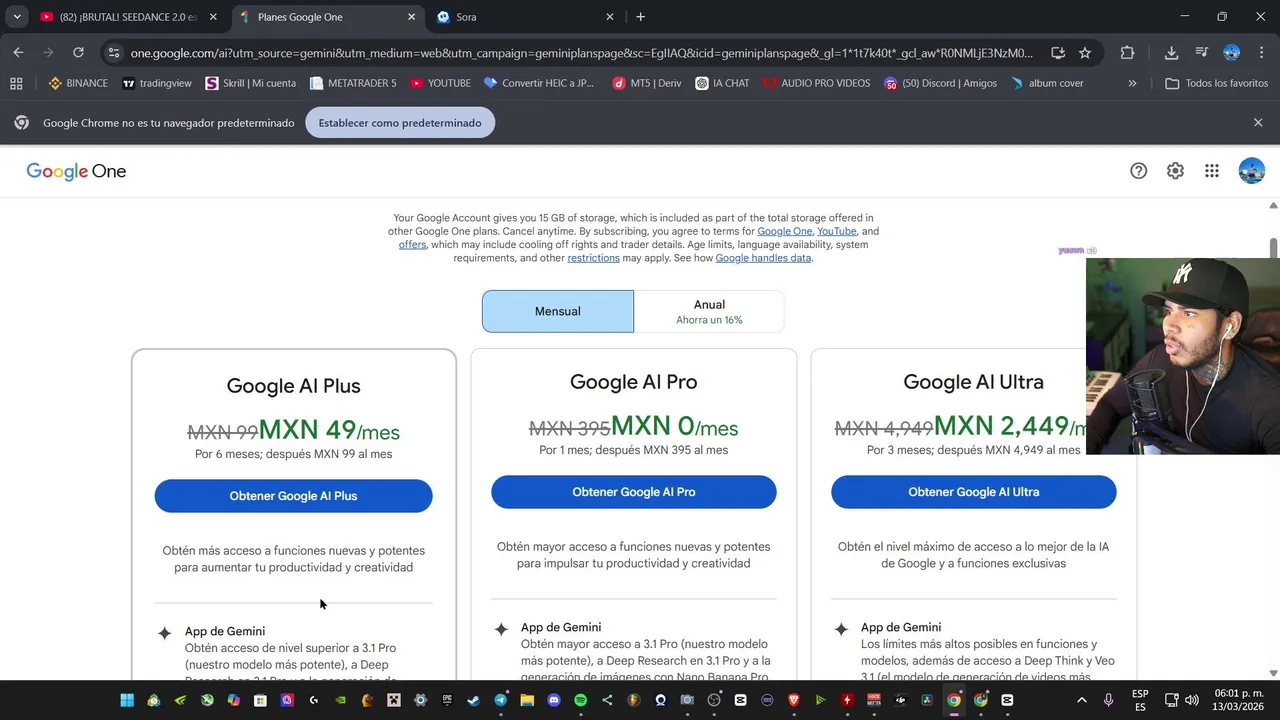This screenshot has width=1280, height=720.
Task: Open the Chrome extensions puzzle icon
Action: pyautogui.click(x=1127, y=52)
